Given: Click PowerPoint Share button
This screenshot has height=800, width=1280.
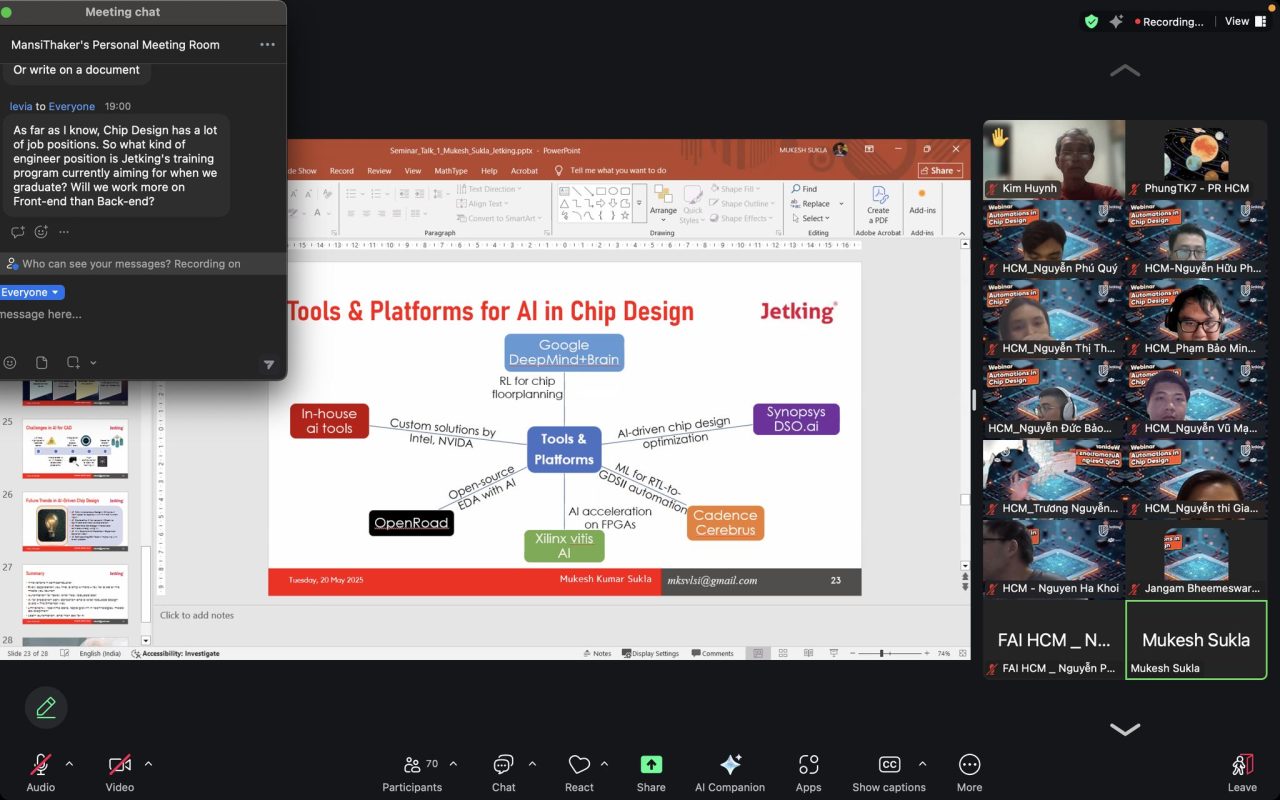Looking at the screenshot, I should [x=941, y=171].
